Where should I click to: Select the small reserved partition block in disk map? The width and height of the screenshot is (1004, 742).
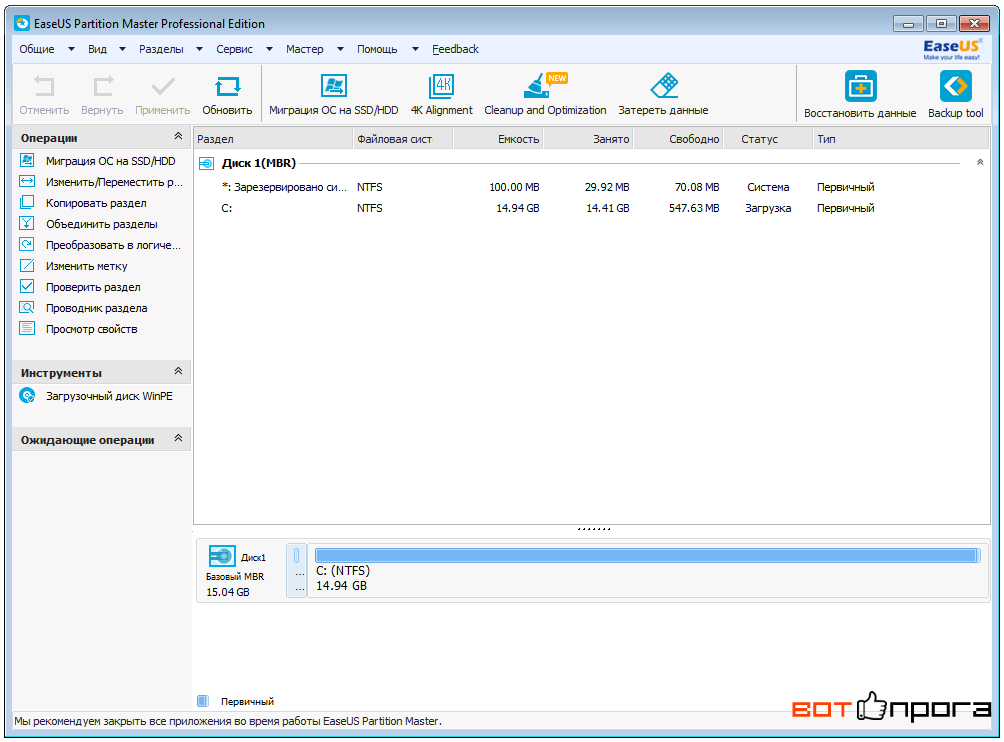tap(296, 571)
